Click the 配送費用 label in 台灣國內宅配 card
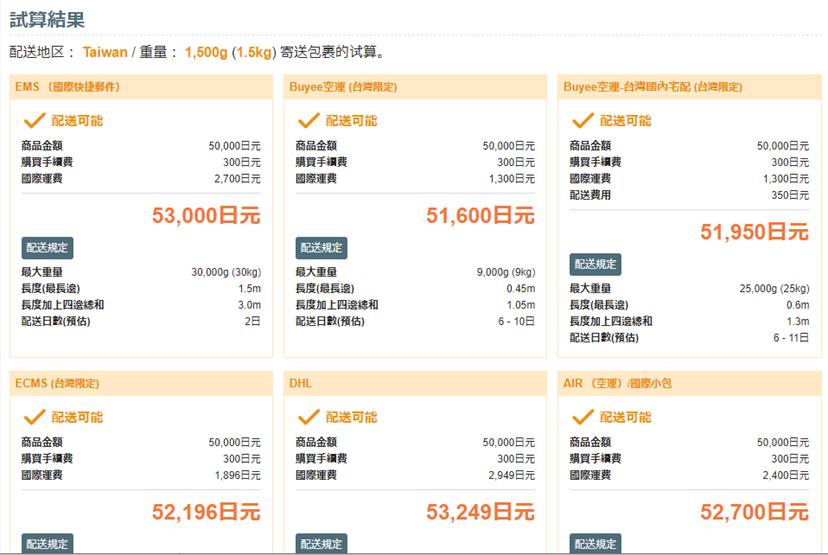Viewport: 828px width, 555px height. pos(590,195)
